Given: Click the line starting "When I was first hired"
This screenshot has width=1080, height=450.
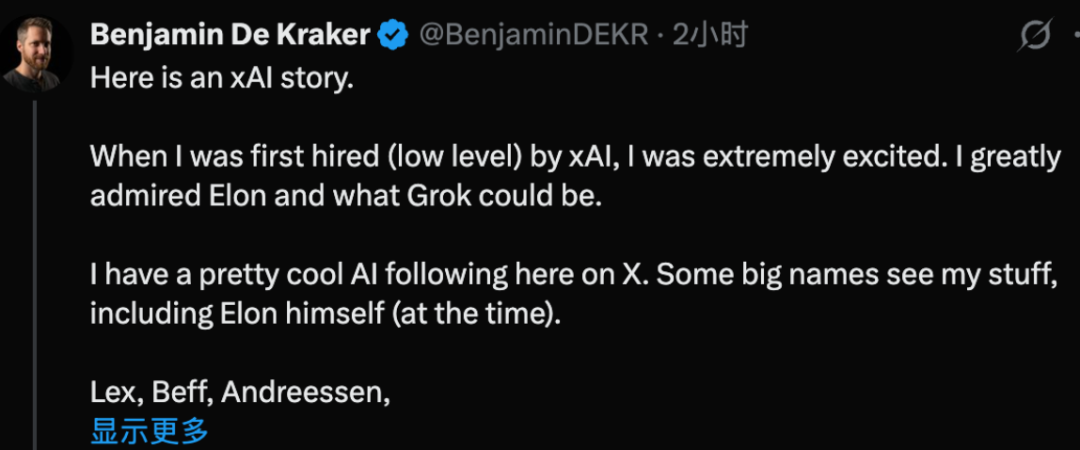Looking at the screenshot, I should point(575,157).
